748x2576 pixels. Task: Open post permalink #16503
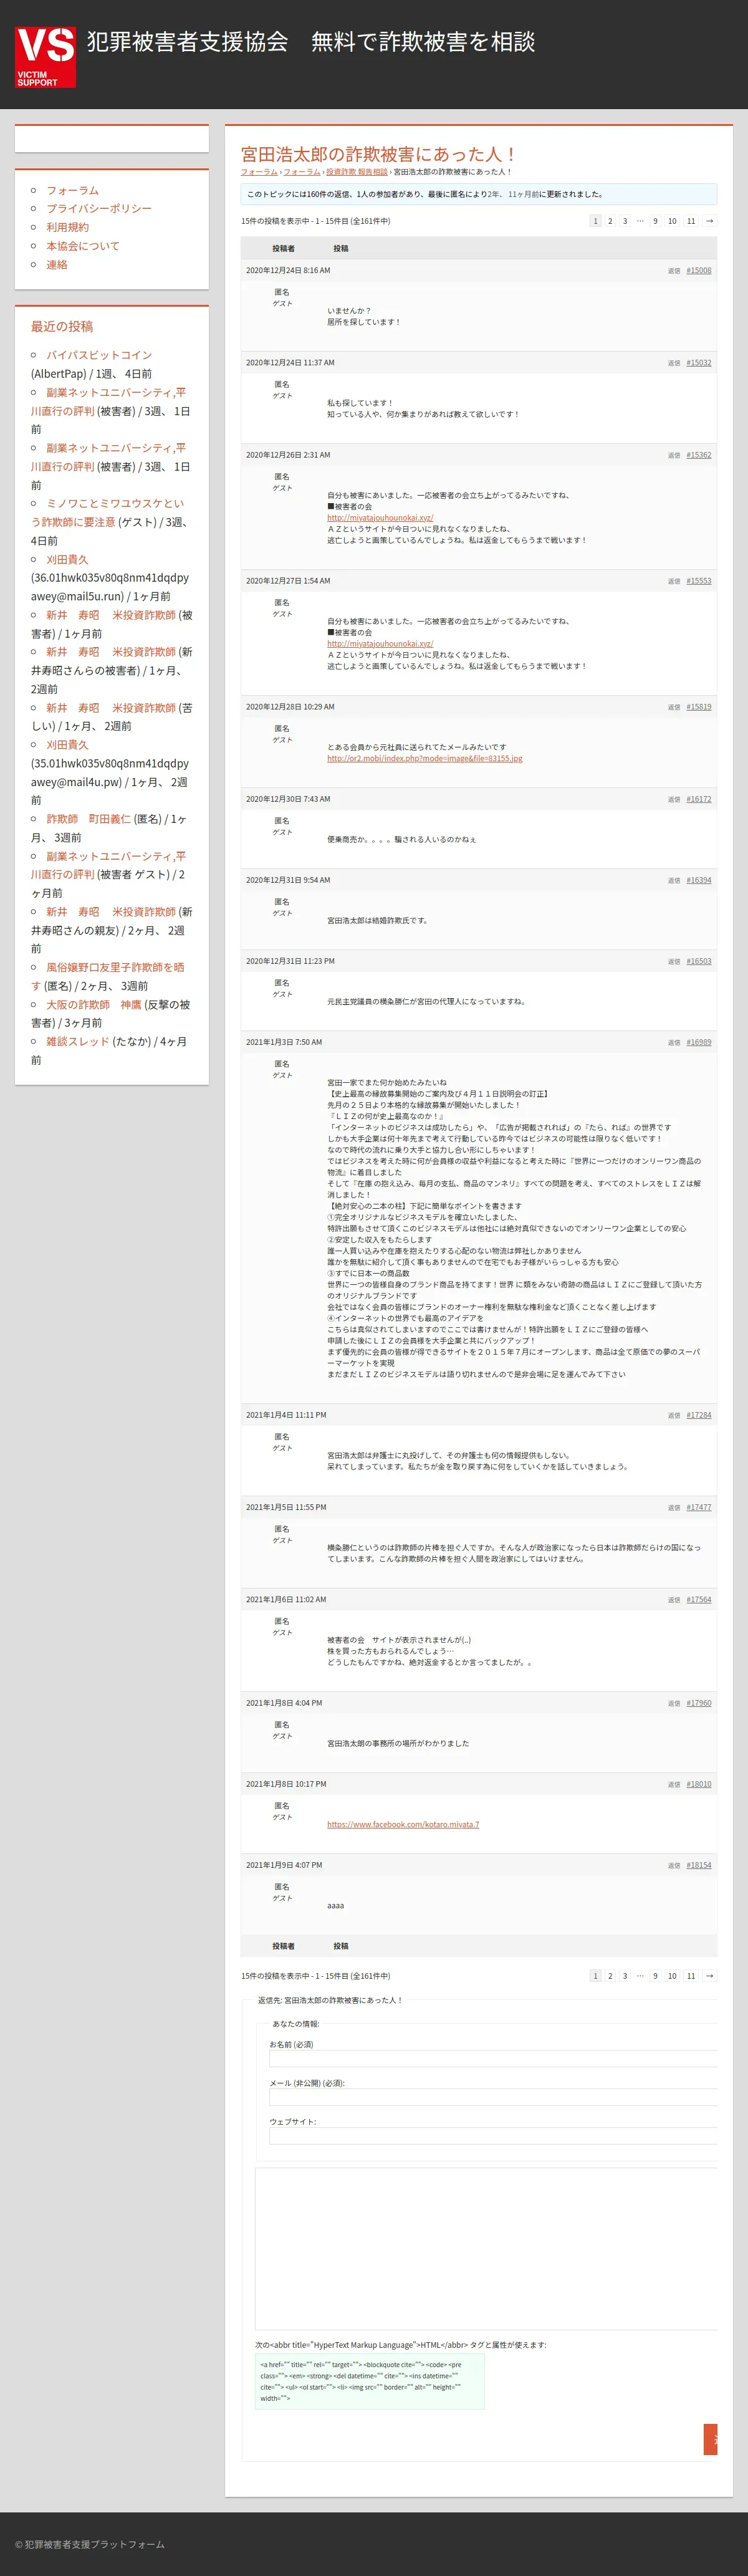pyautogui.click(x=699, y=961)
